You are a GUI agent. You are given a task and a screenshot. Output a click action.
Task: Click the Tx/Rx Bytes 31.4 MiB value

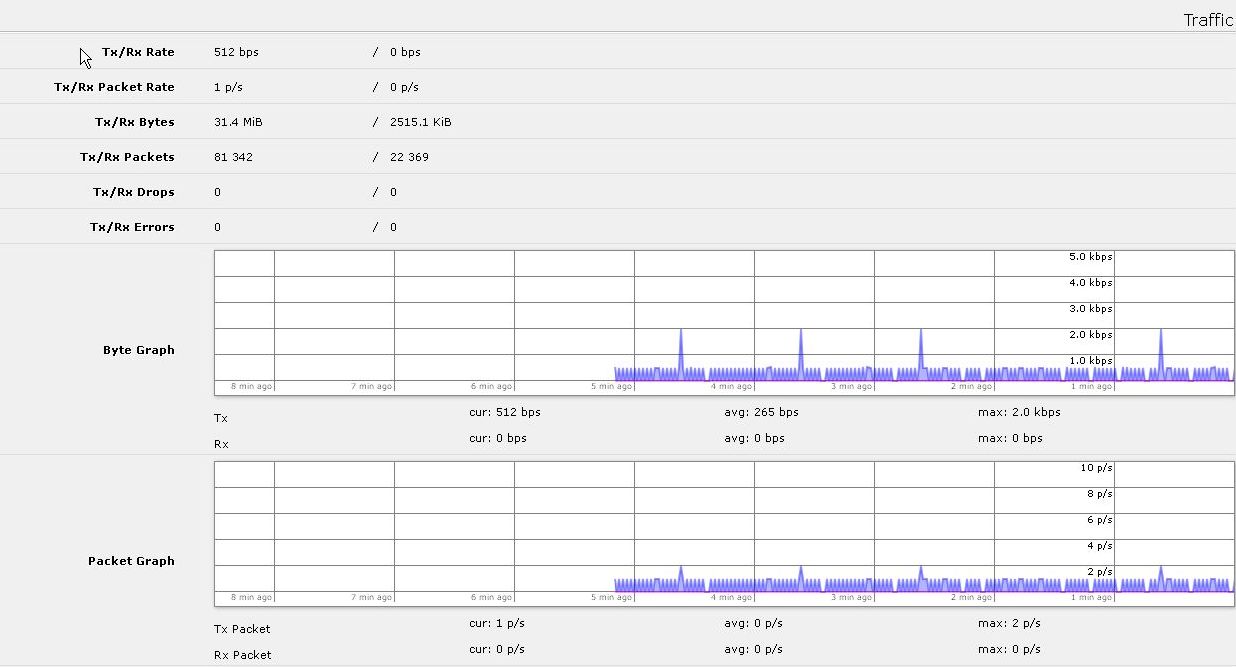coord(238,122)
